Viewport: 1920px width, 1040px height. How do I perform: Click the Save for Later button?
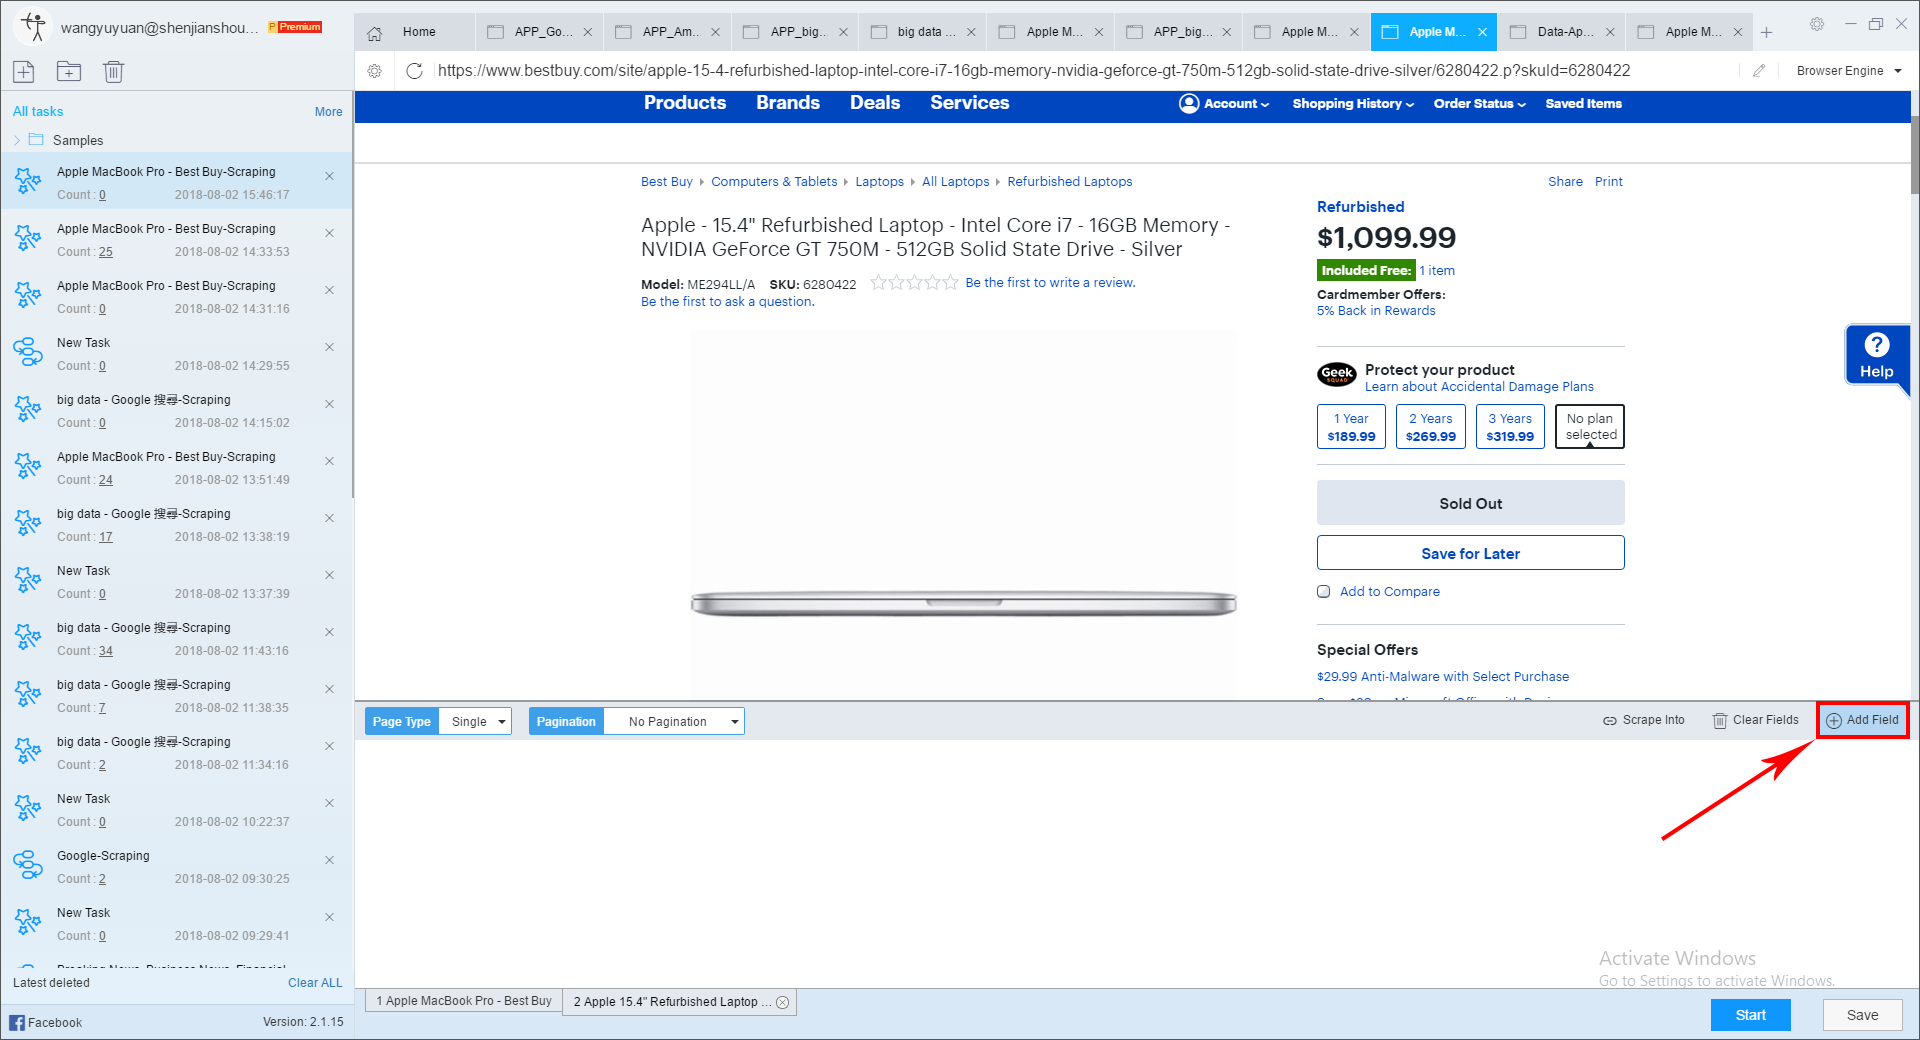tap(1470, 553)
